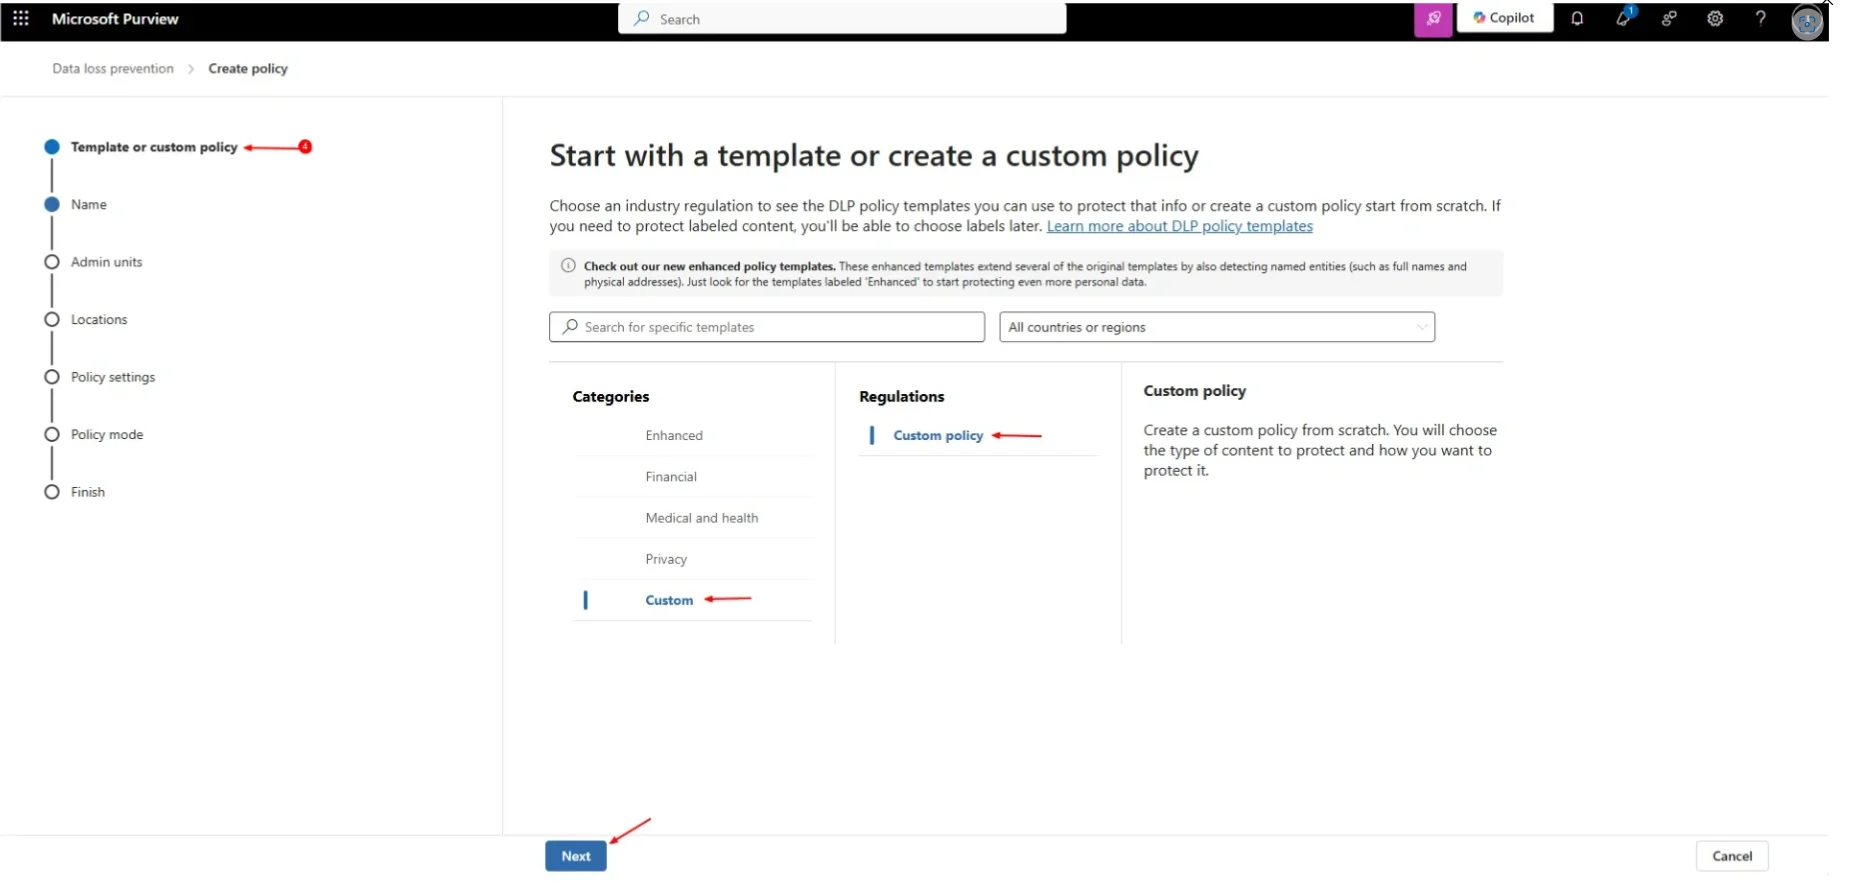The width and height of the screenshot is (1857, 885).
Task: Click the pink diagnostics icon beside Copilot
Action: [1433, 19]
